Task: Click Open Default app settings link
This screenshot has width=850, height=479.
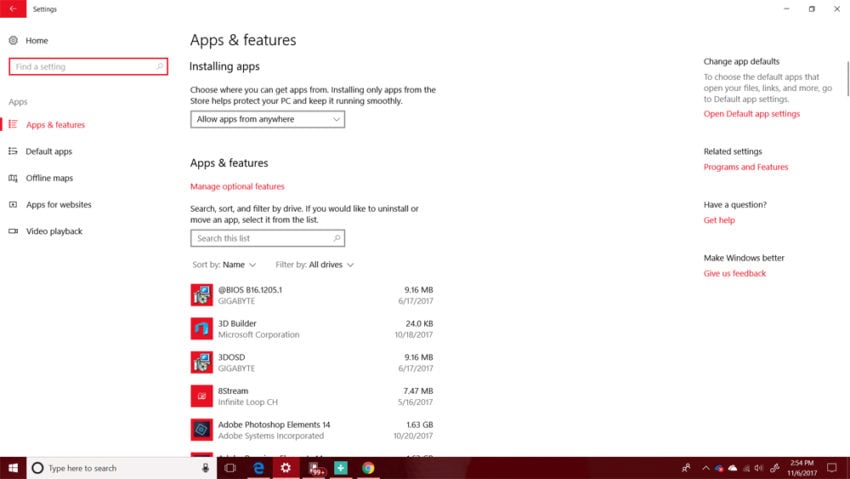Action: tap(751, 114)
